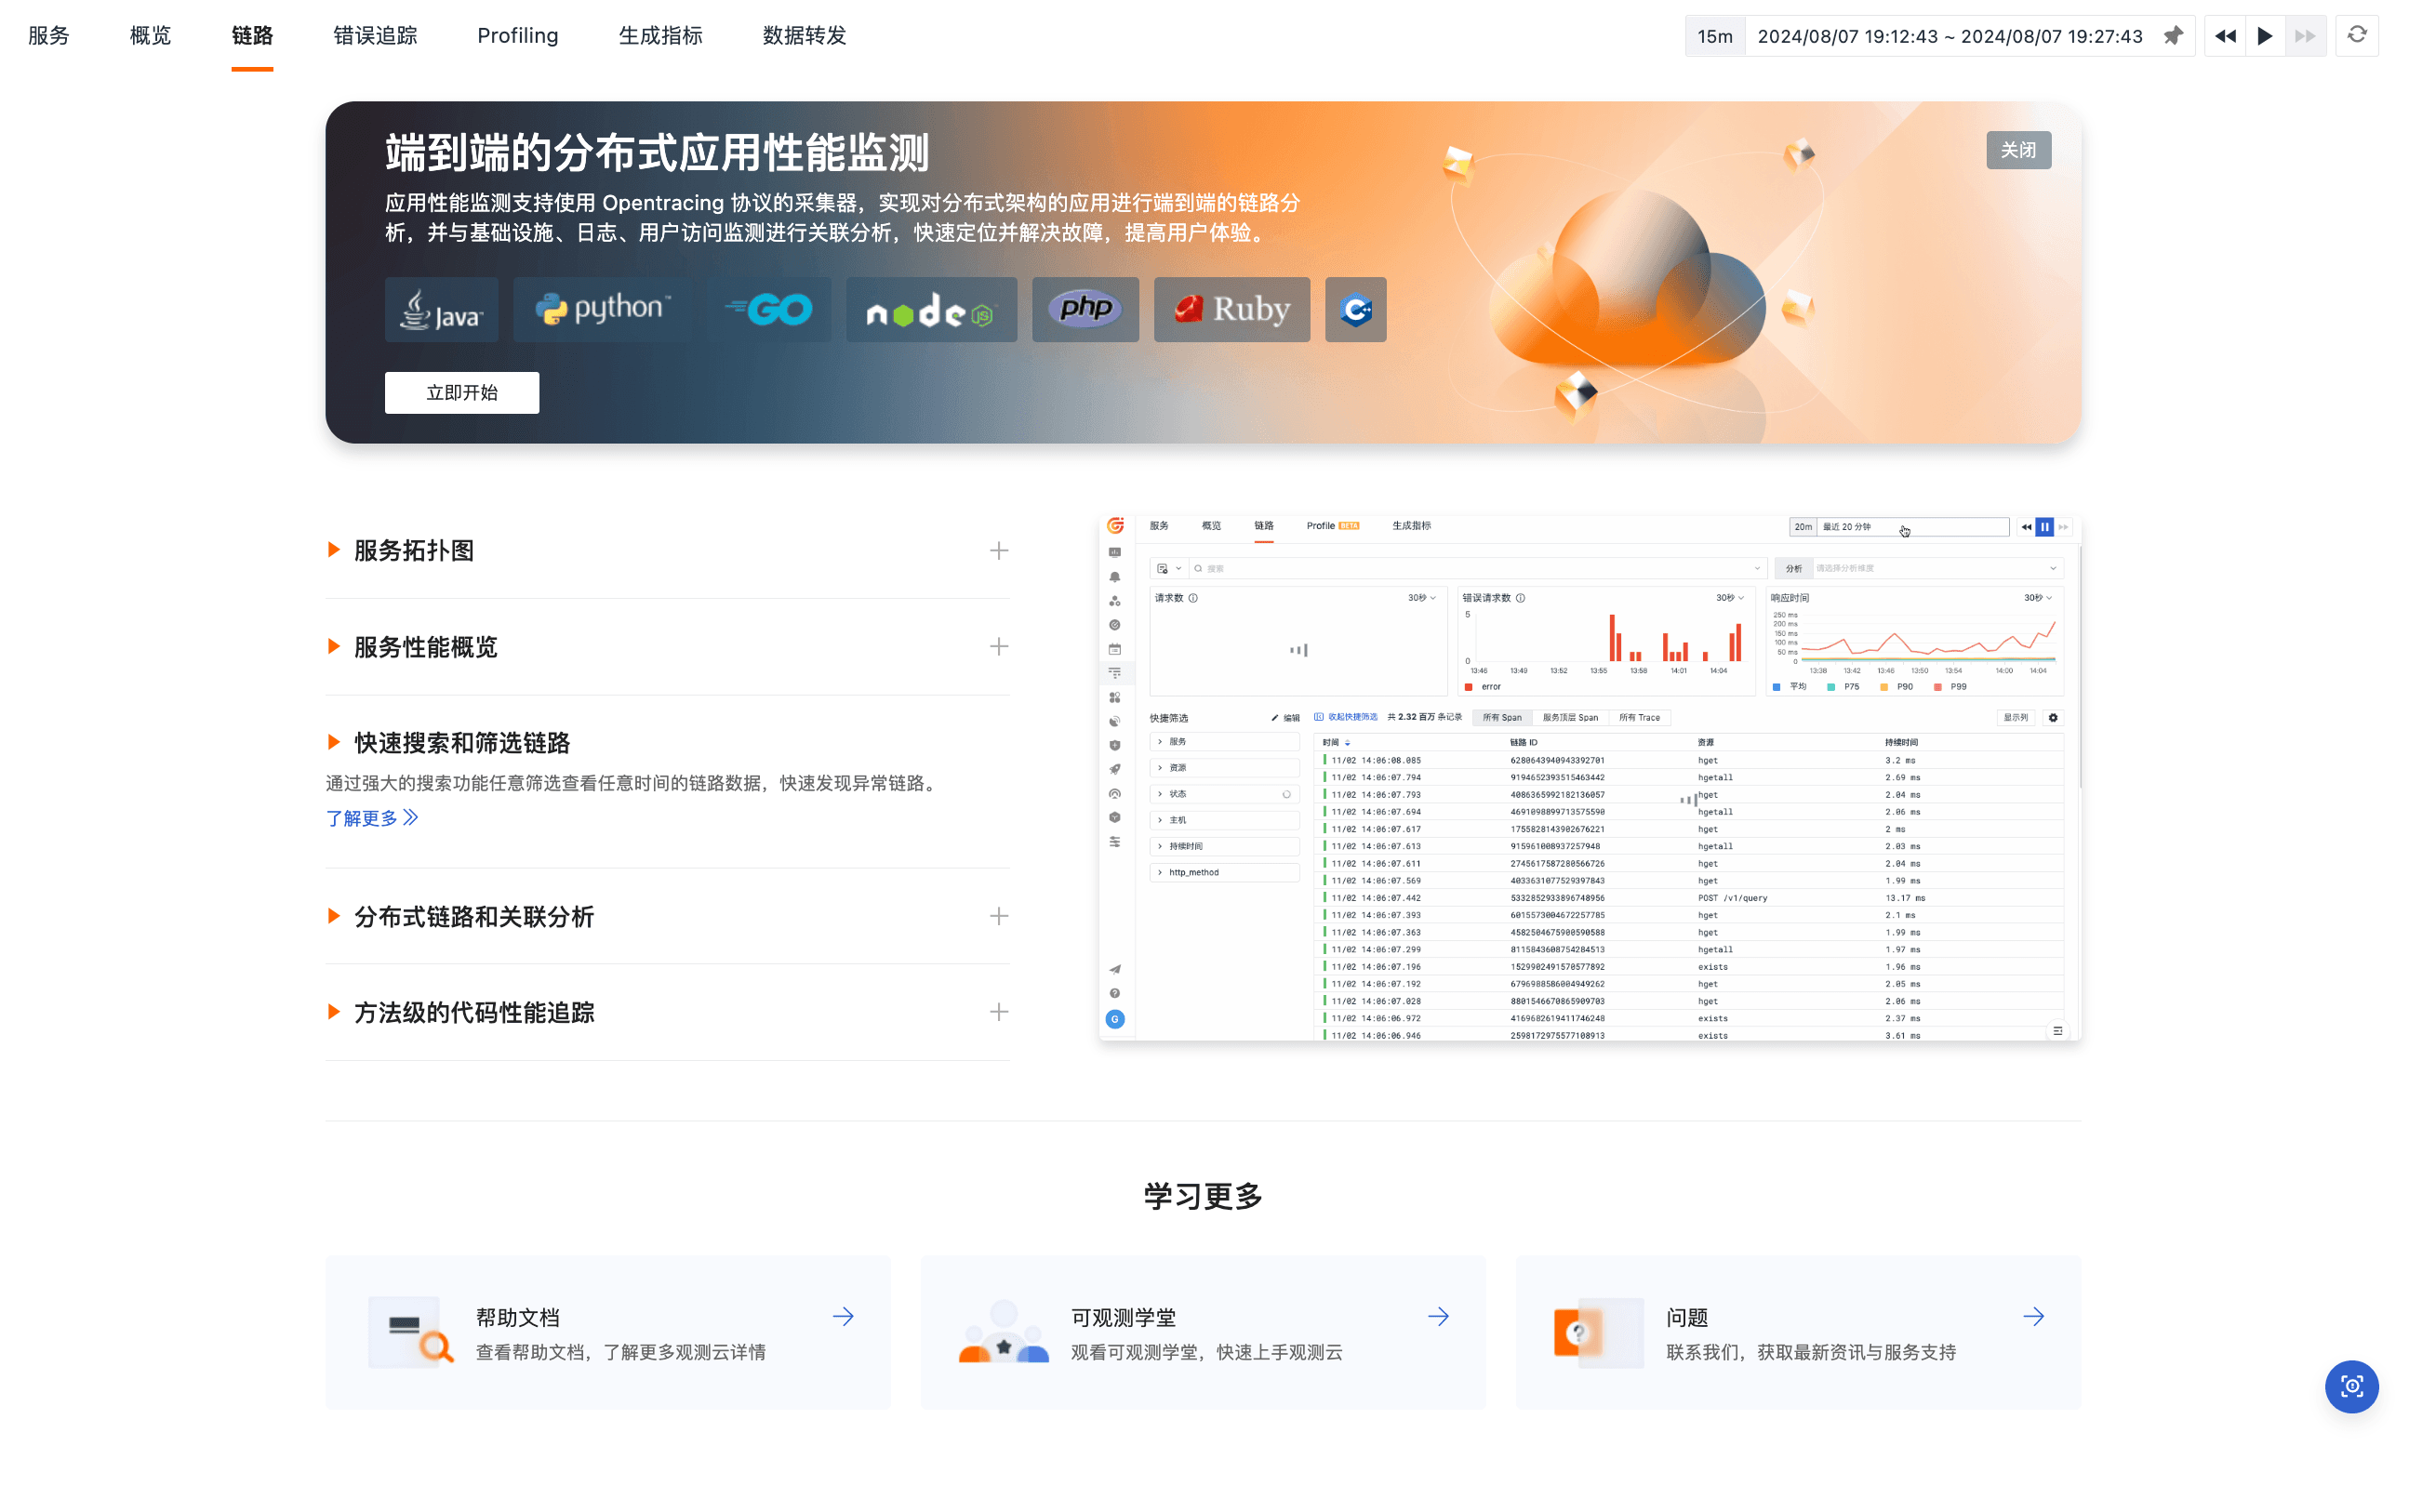Click the refresh icon at top right

(2357, 36)
